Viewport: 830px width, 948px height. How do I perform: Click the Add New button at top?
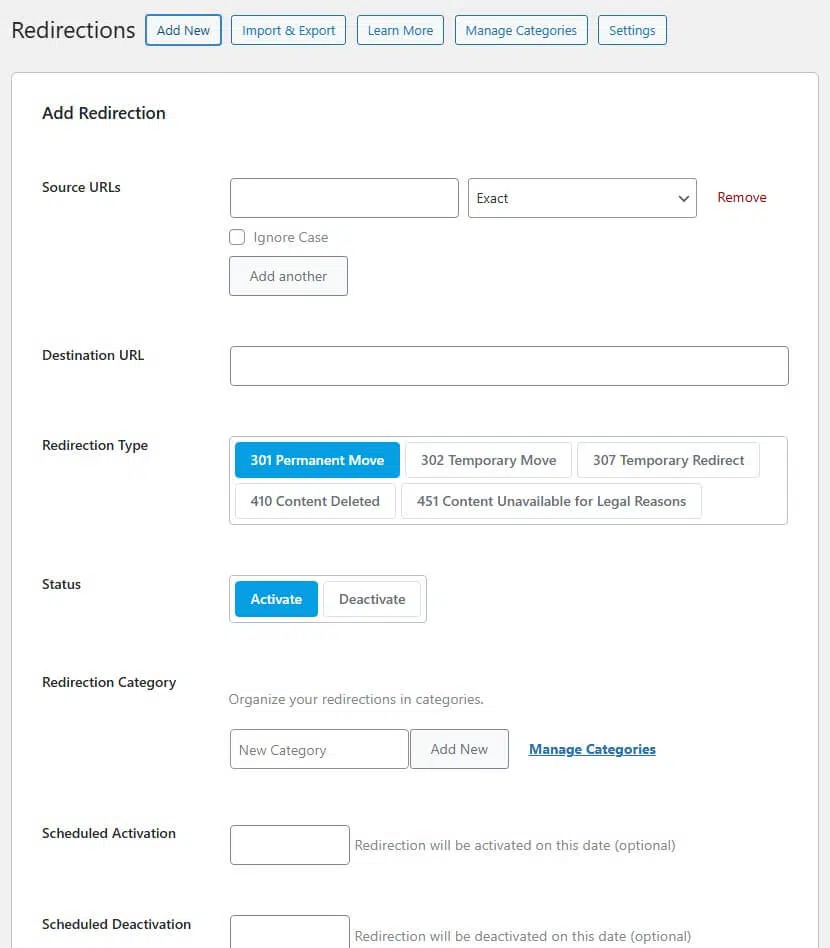pos(183,30)
